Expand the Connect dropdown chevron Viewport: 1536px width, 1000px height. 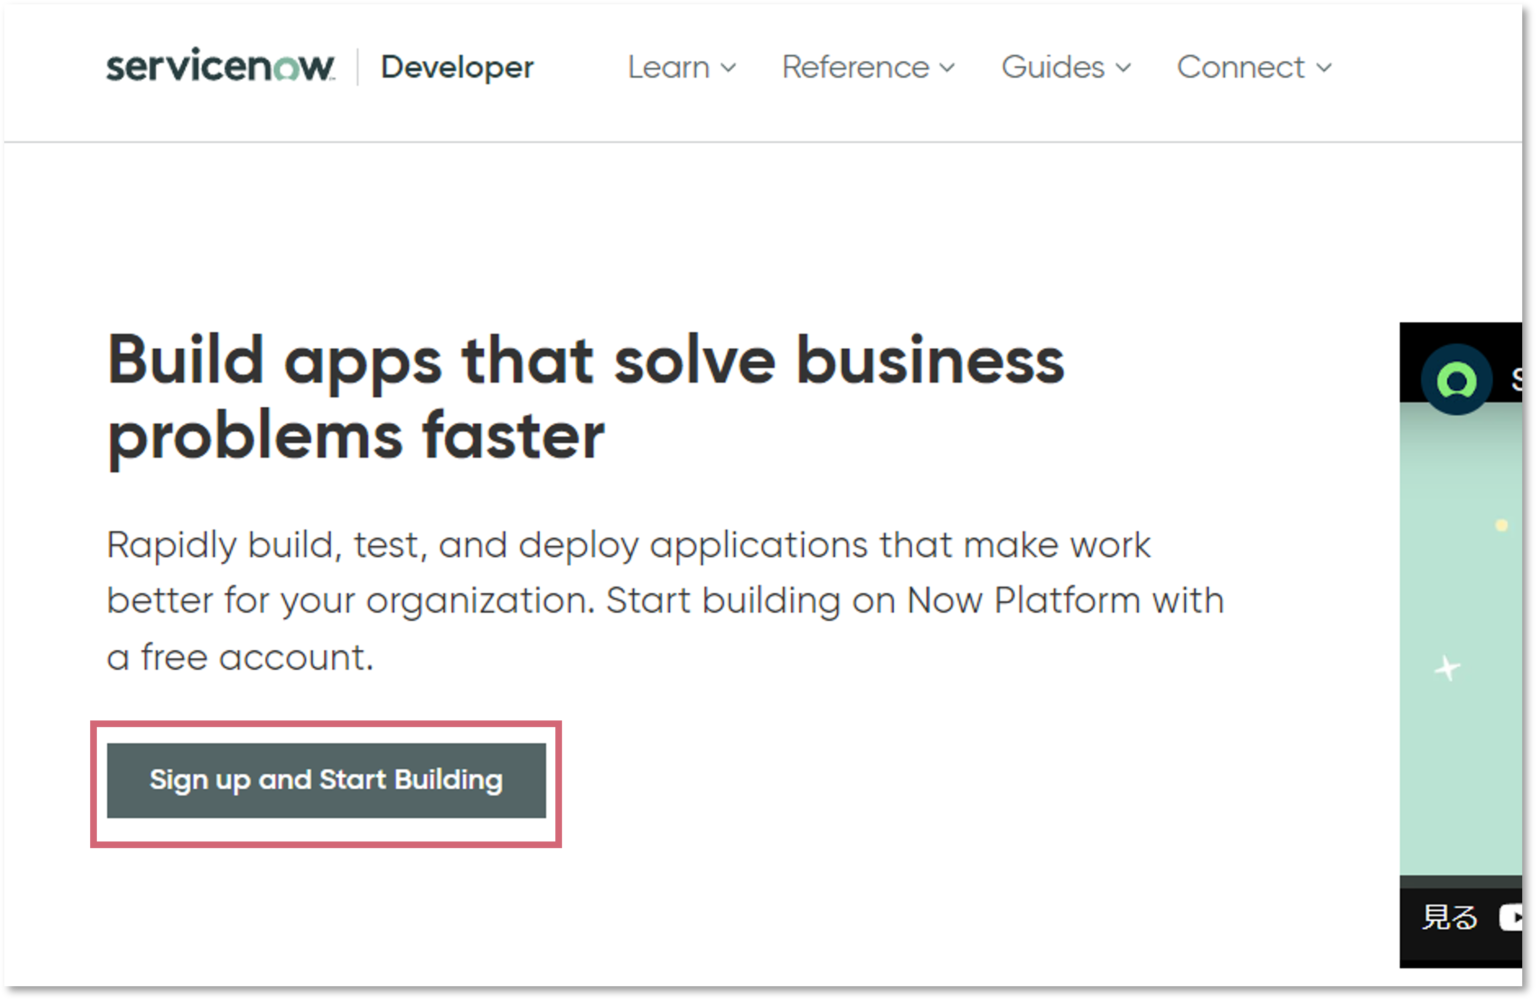(x=1326, y=69)
